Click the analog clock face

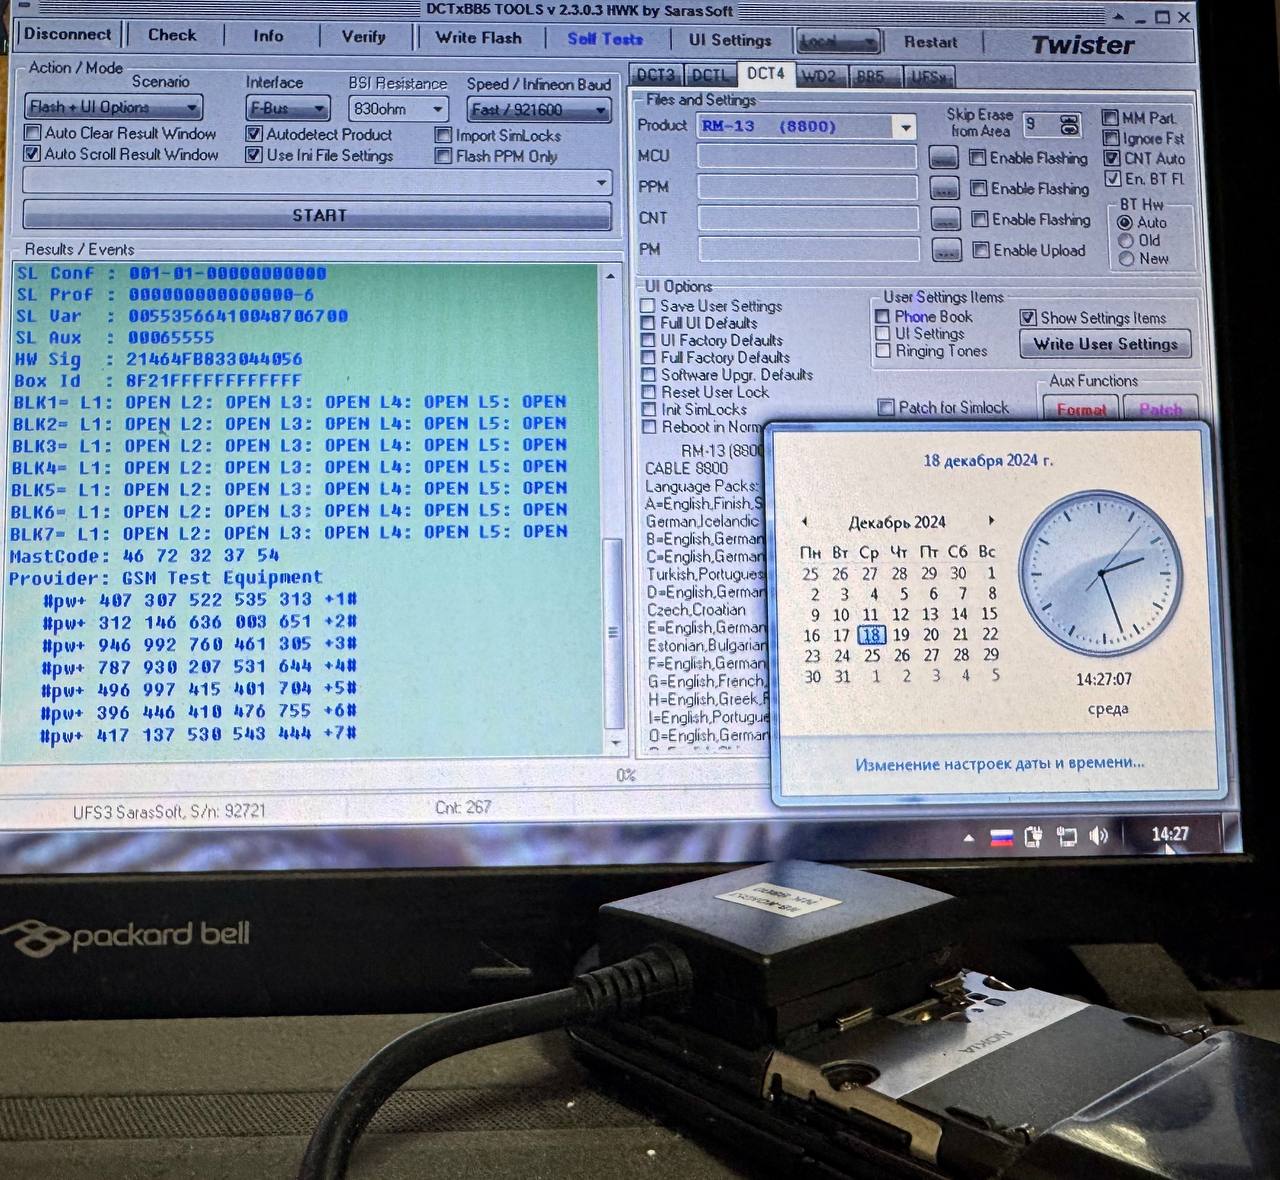click(1099, 573)
